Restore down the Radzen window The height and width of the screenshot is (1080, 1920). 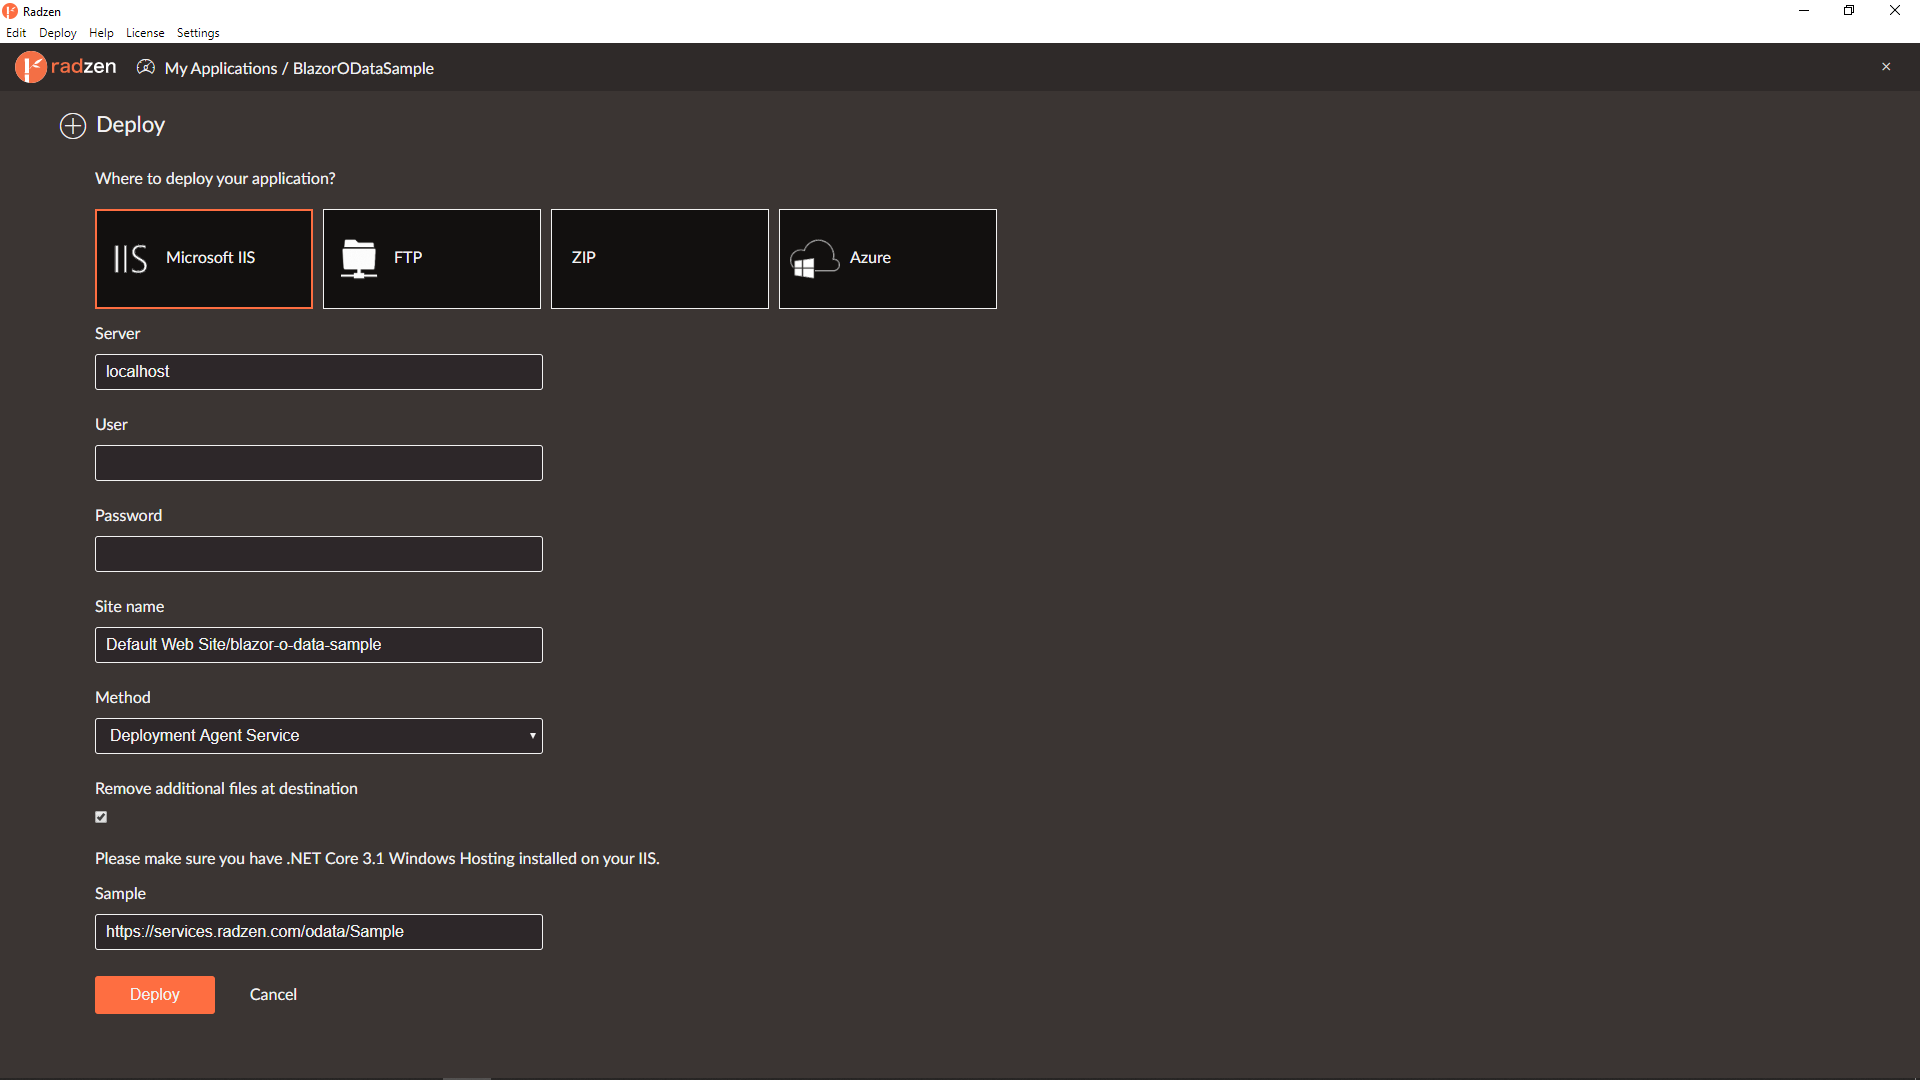pyautogui.click(x=1849, y=11)
